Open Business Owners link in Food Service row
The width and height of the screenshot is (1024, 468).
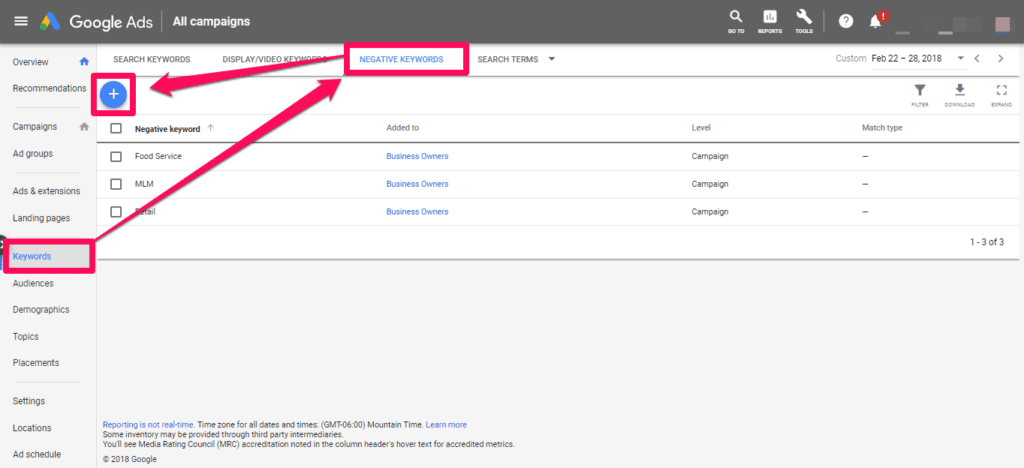click(x=417, y=157)
